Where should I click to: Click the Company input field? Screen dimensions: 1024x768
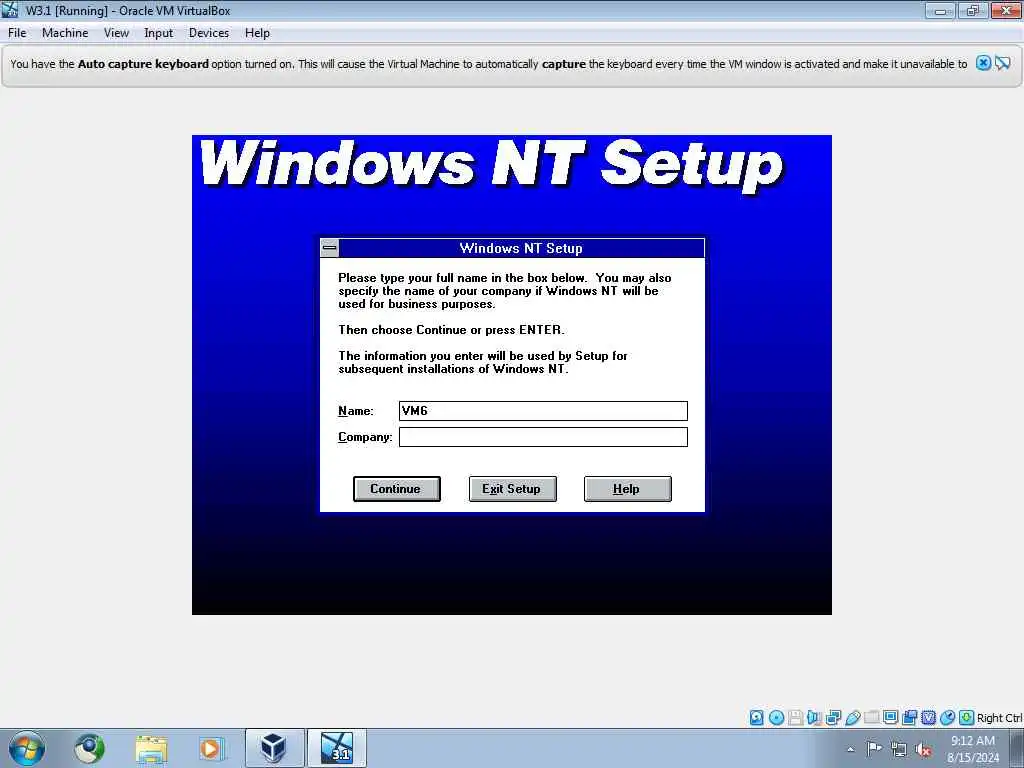(543, 437)
